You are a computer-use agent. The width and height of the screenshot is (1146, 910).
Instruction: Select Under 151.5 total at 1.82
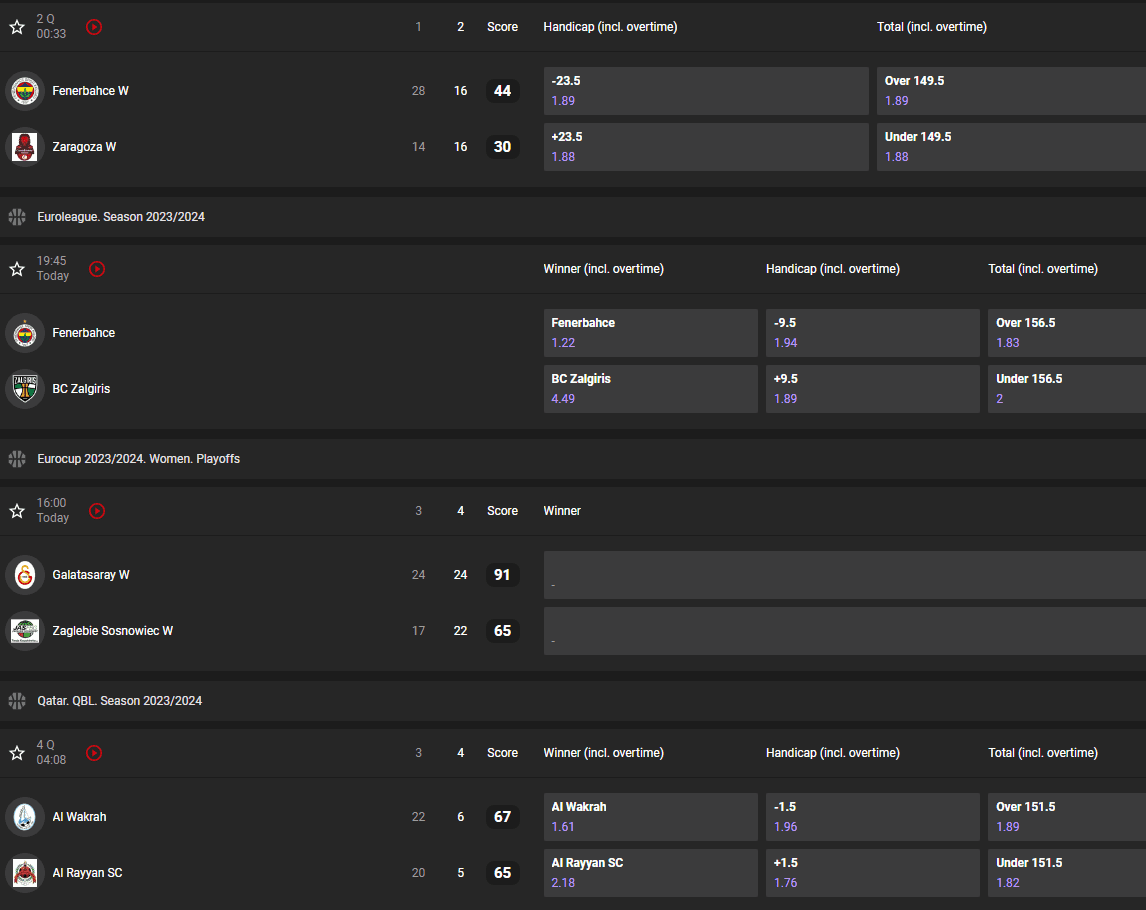tap(1067, 873)
